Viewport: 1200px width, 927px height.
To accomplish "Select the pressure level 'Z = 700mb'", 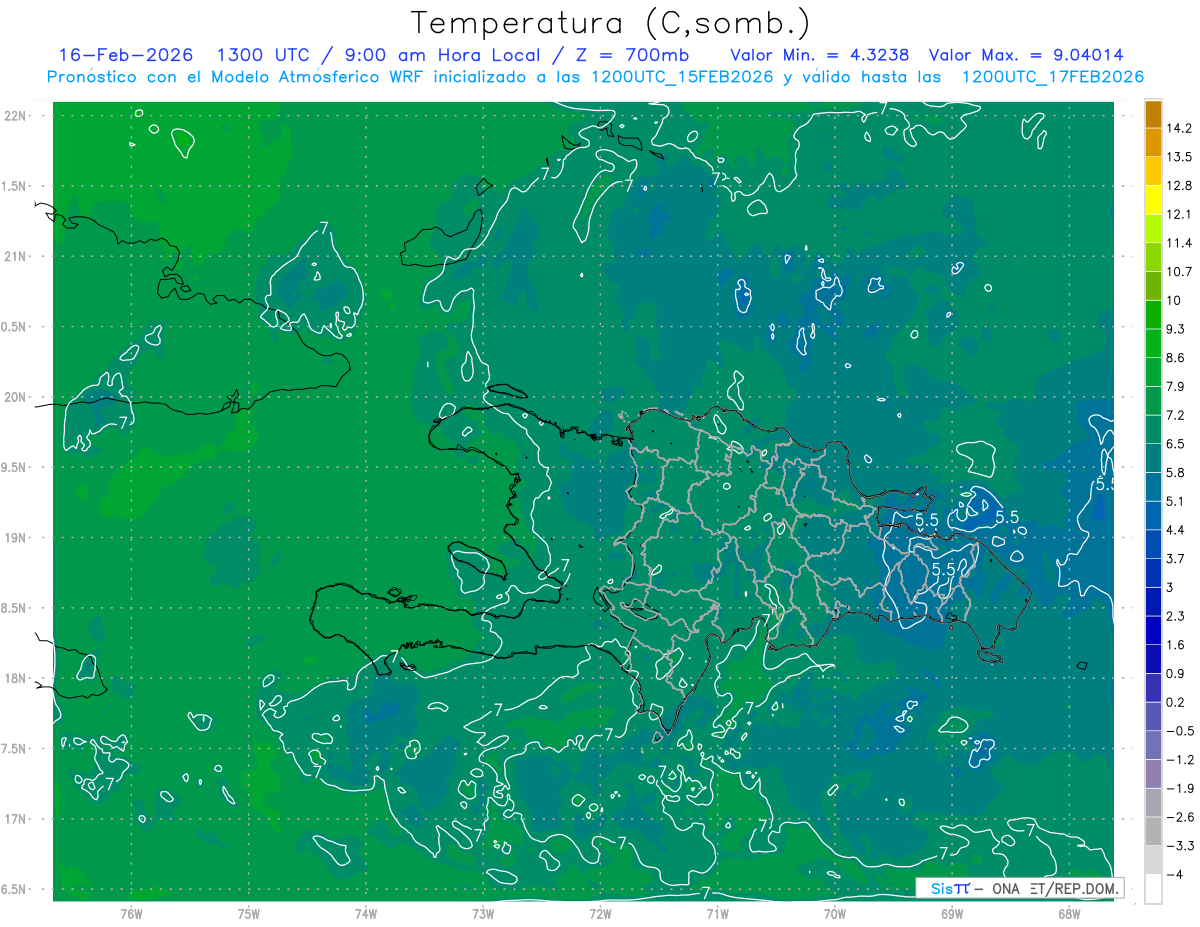I will pyautogui.click(x=630, y=54).
